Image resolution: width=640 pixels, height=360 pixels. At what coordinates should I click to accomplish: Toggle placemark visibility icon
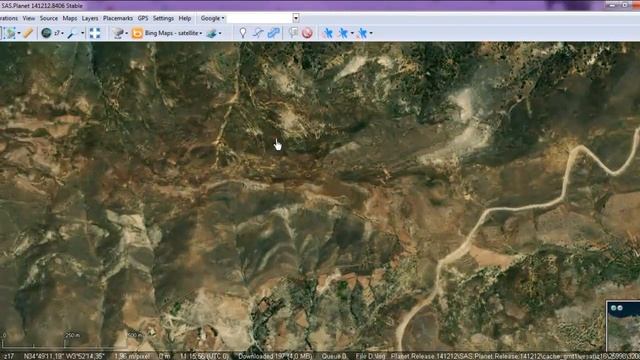click(x=293, y=33)
